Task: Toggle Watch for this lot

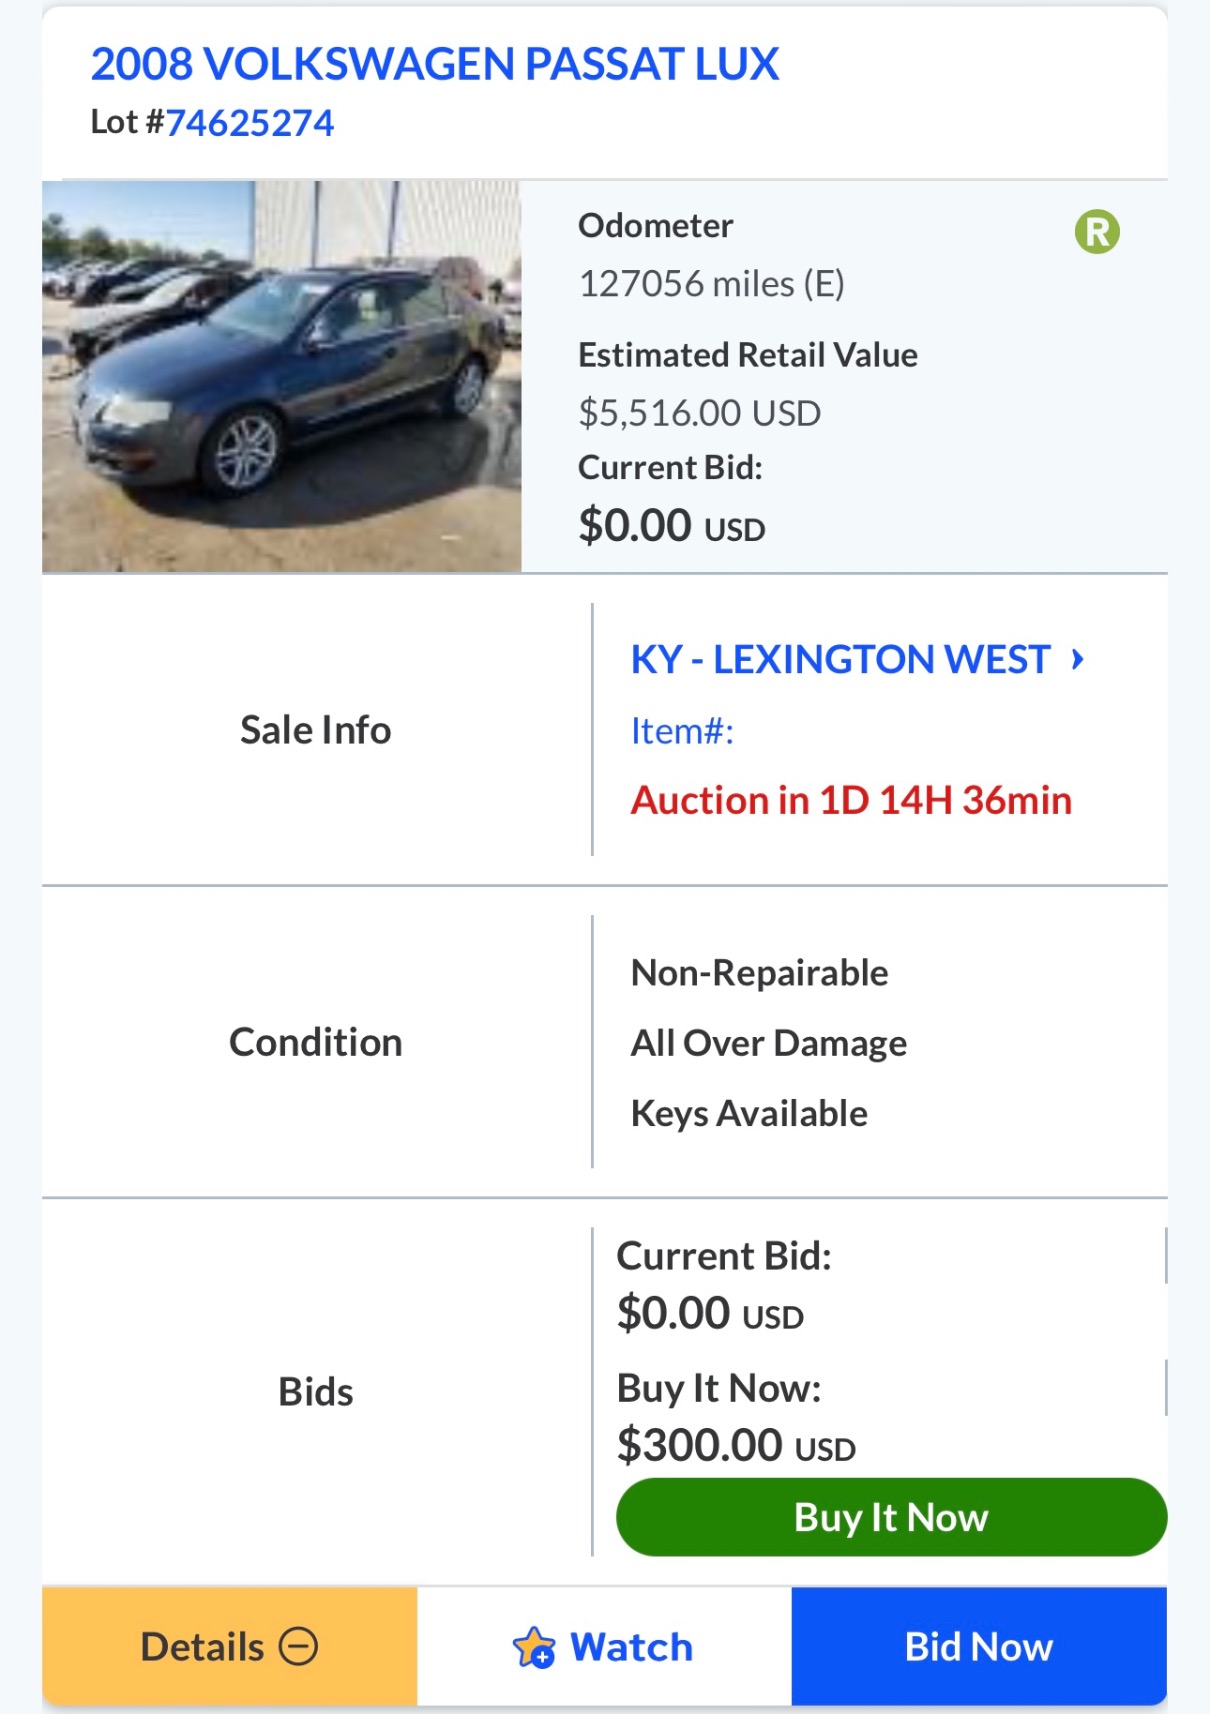Action: (603, 1646)
